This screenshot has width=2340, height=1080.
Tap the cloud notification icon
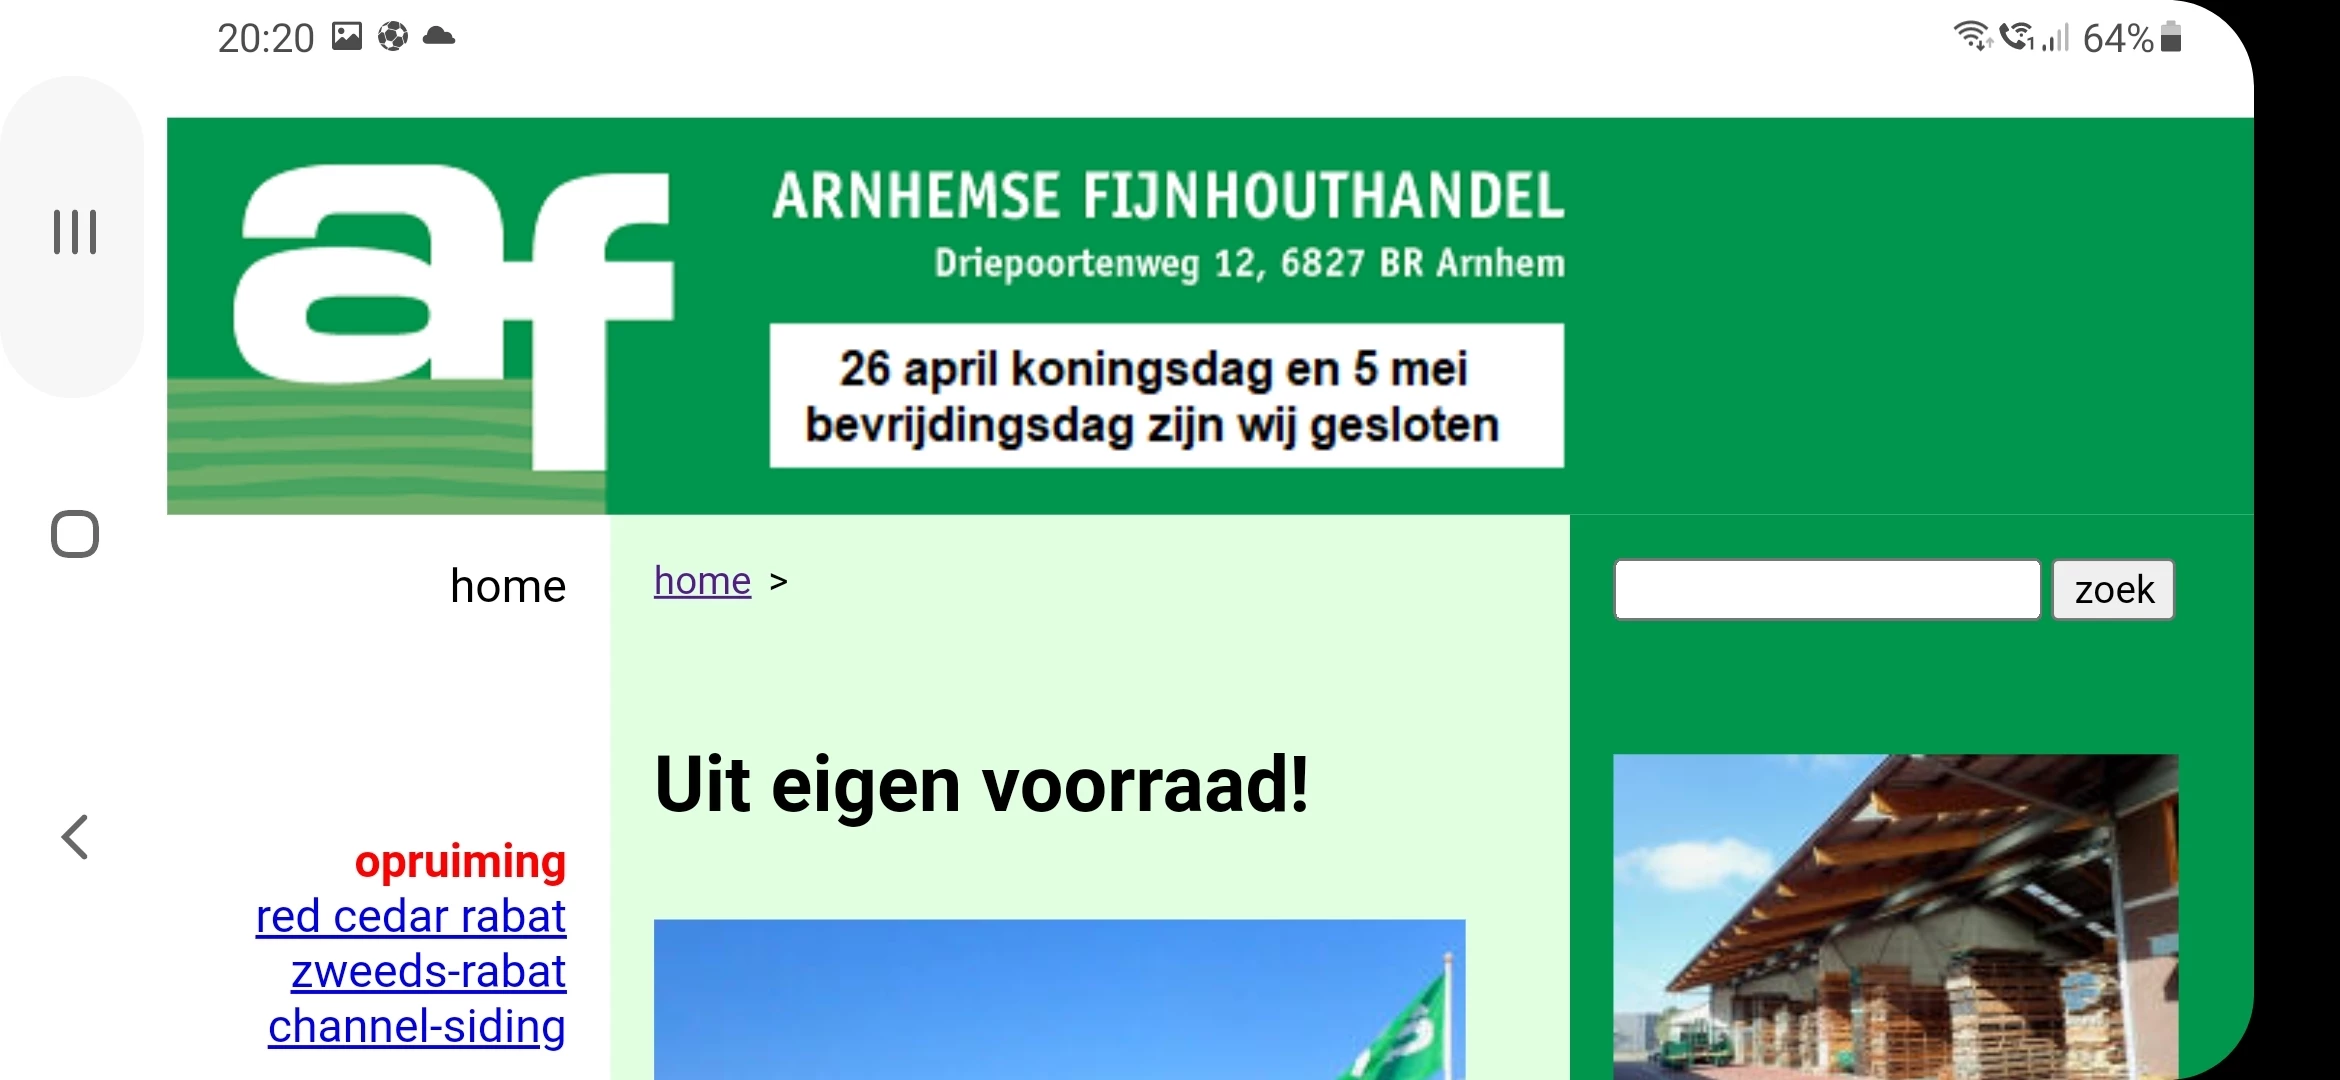439,37
